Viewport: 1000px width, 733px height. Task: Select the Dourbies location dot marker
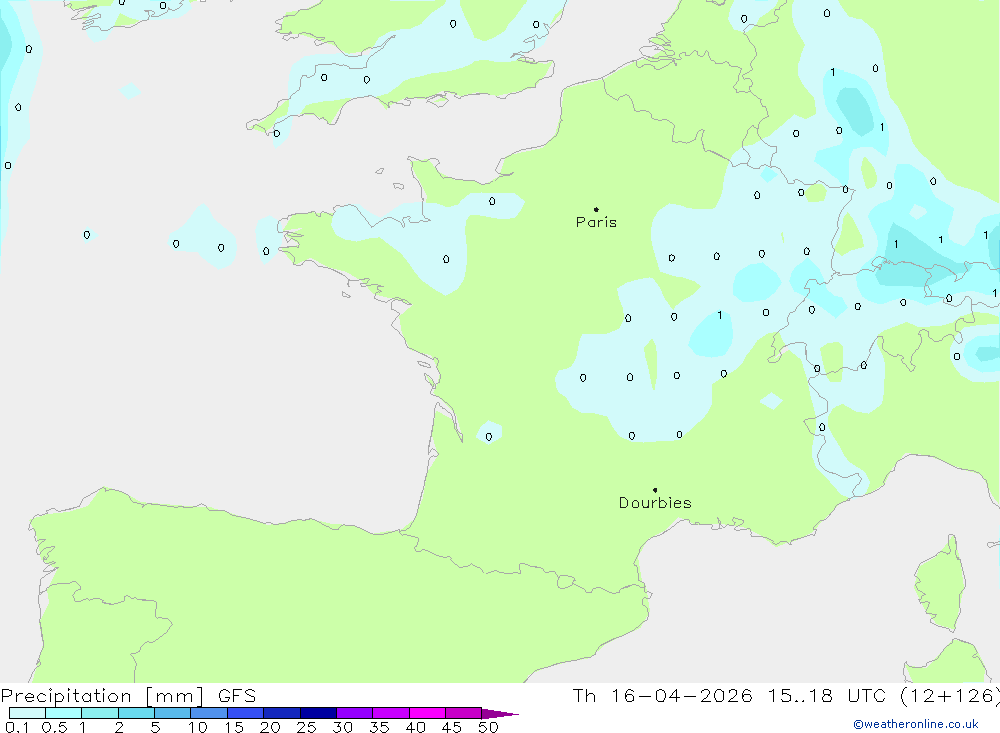[655, 490]
